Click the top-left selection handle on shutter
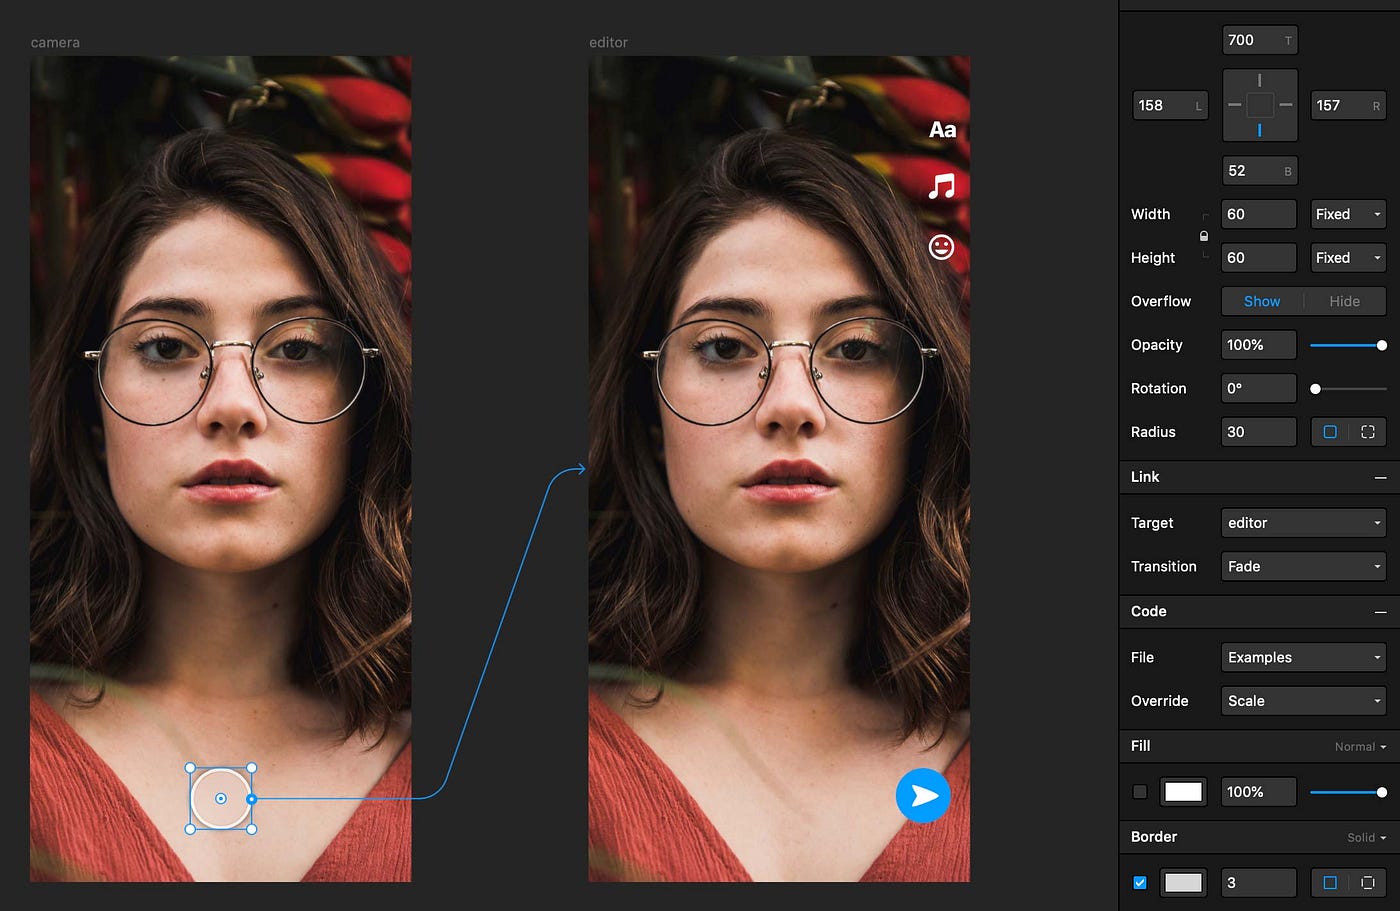 coord(190,768)
